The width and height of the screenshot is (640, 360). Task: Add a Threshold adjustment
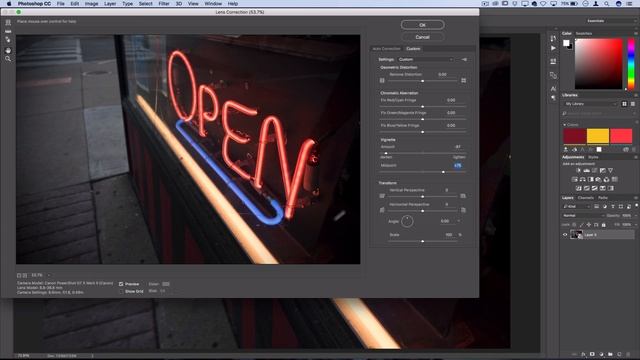tap(594, 188)
